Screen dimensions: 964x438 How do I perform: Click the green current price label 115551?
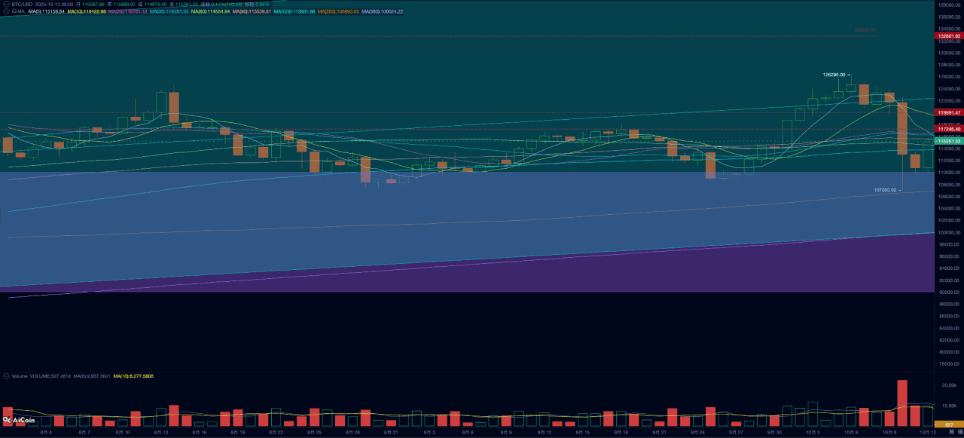(949, 141)
